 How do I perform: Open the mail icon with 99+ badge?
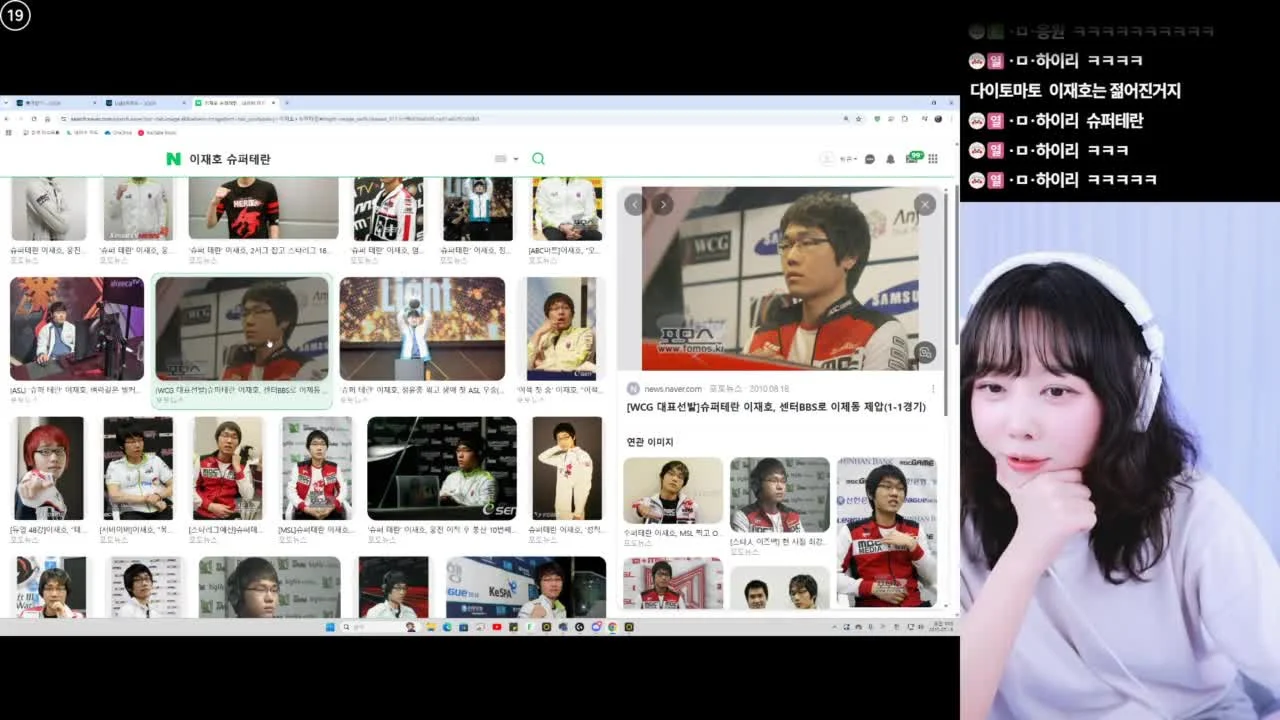pyautogui.click(x=913, y=158)
